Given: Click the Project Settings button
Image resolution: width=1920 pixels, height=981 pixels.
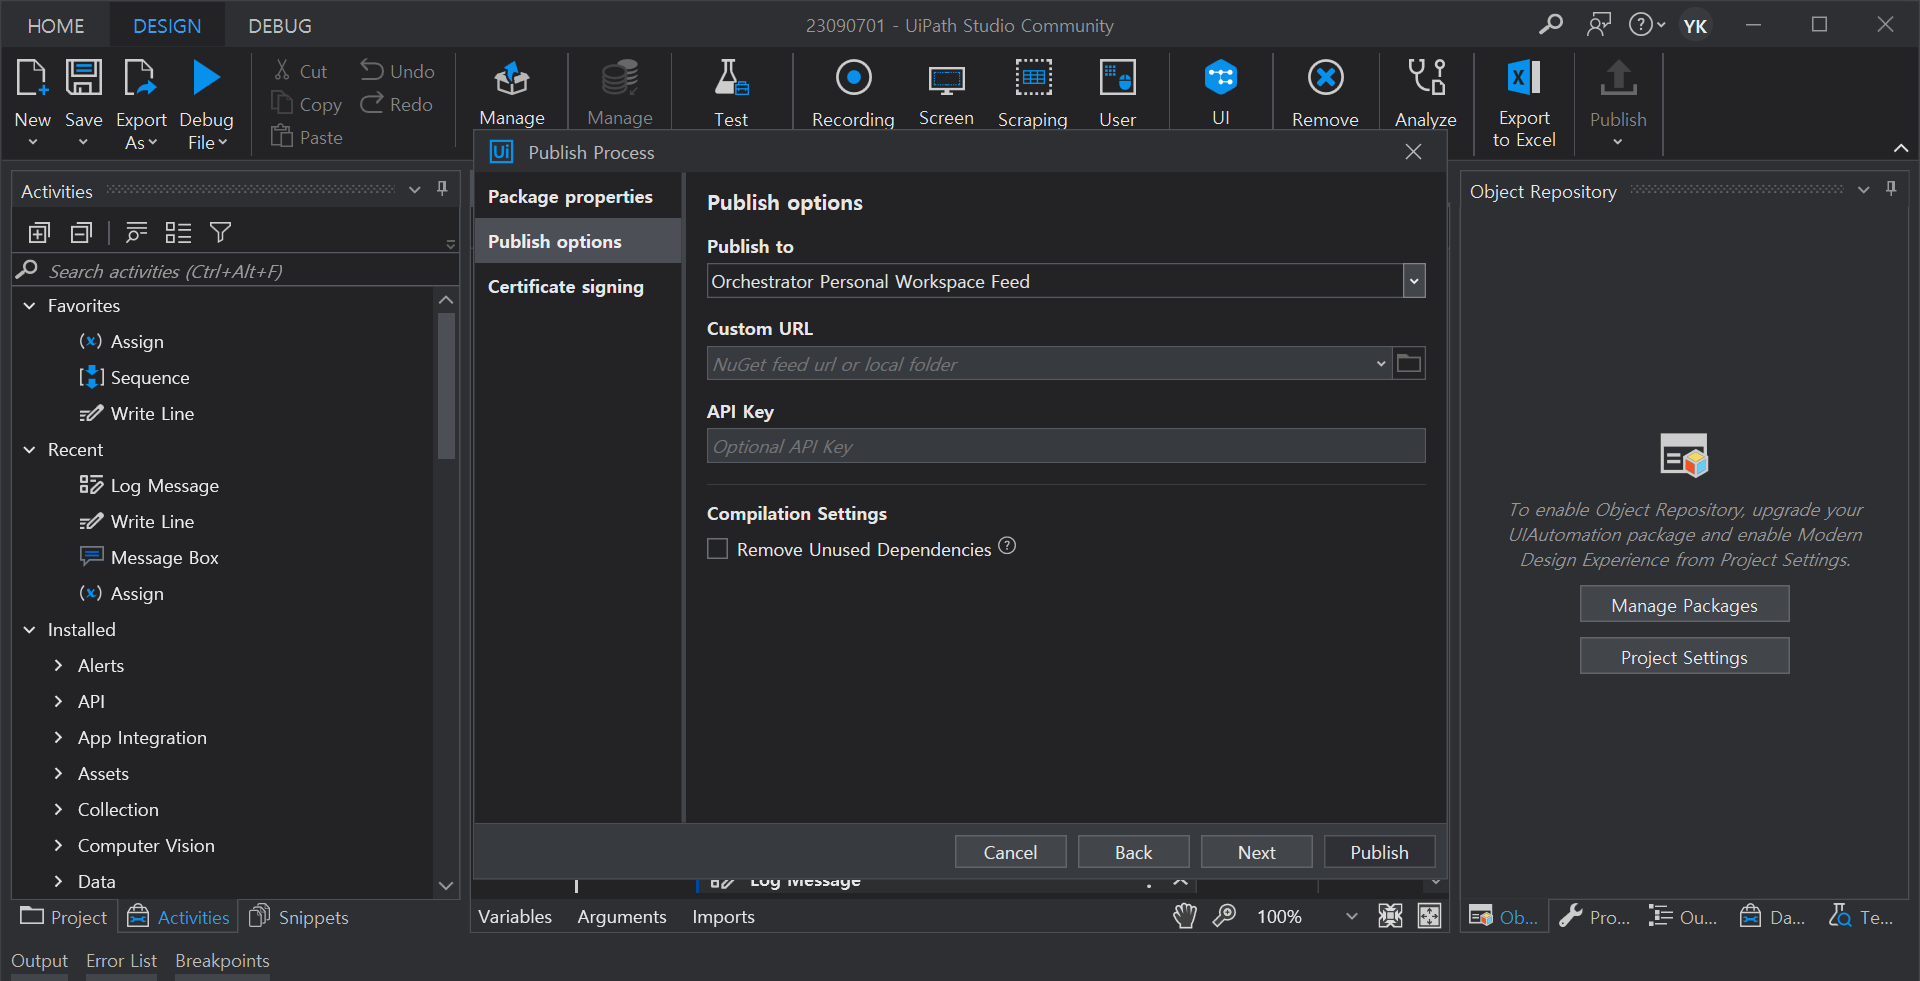Looking at the screenshot, I should 1684,657.
